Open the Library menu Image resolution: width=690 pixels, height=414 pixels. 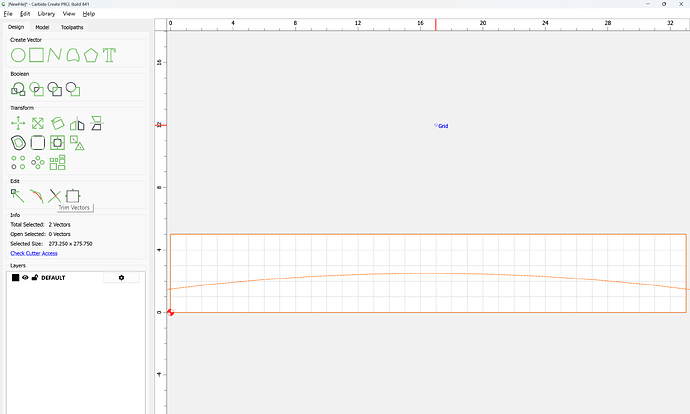46,14
